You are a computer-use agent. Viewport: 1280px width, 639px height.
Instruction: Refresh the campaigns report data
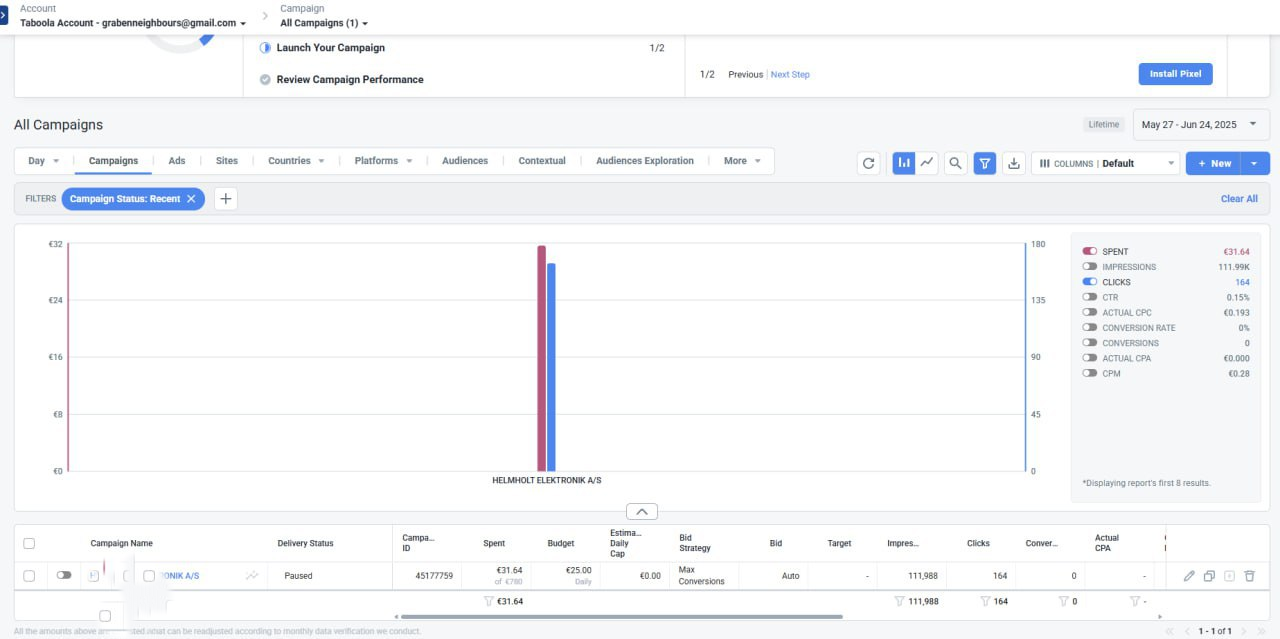click(868, 162)
